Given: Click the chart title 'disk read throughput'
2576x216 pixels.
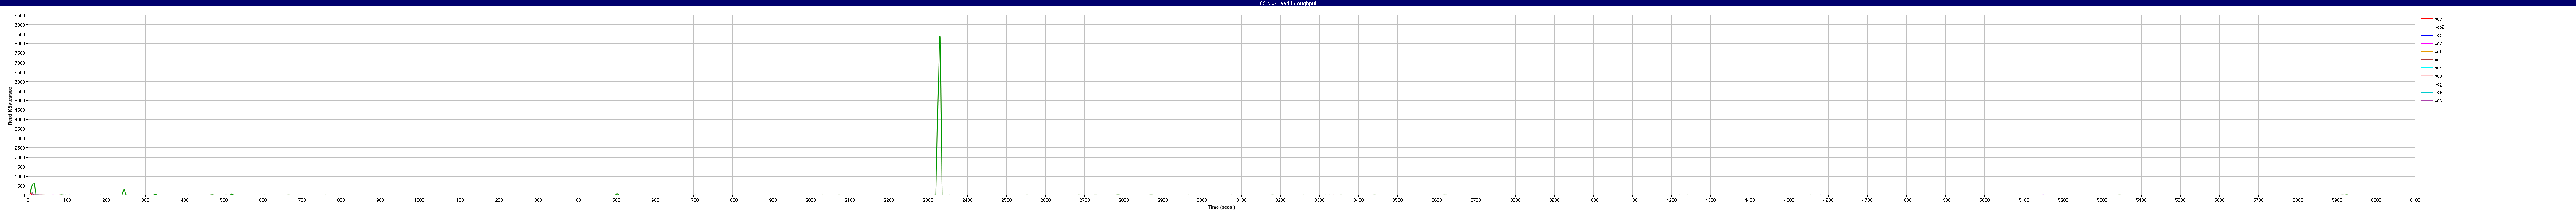Looking at the screenshot, I should click(1291, 3).
